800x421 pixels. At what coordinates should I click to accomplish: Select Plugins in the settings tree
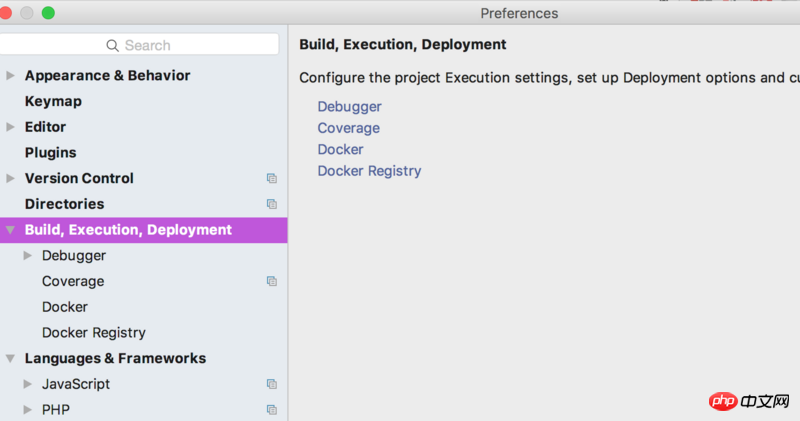click(50, 153)
